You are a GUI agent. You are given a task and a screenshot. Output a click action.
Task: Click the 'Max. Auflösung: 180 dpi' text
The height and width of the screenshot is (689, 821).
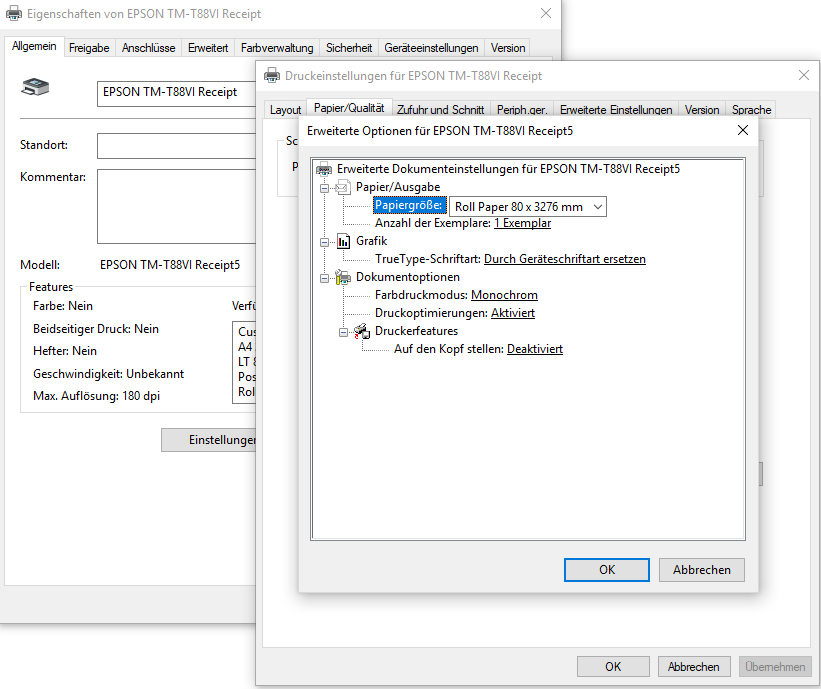(x=96, y=396)
